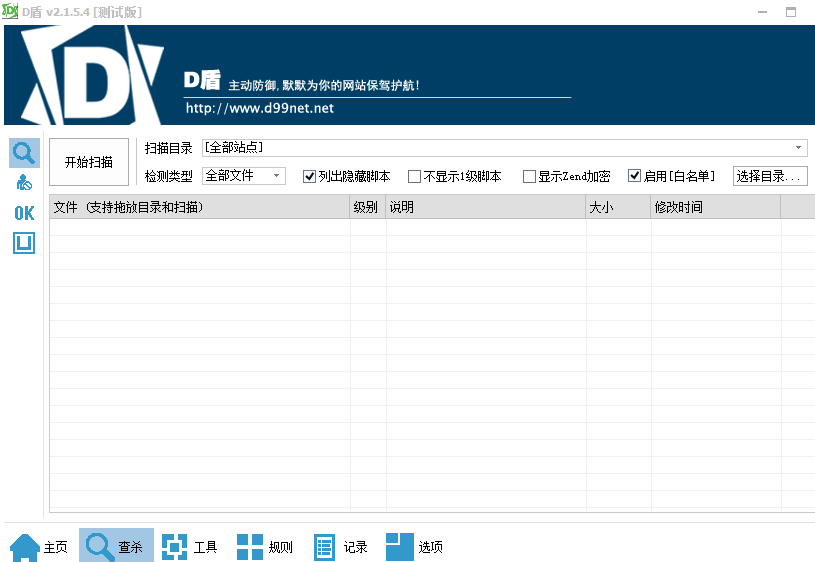Click 开始扫描 button
Image resolution: width=815 pixels, height=562 pixels.
click(x=89, y=162)
